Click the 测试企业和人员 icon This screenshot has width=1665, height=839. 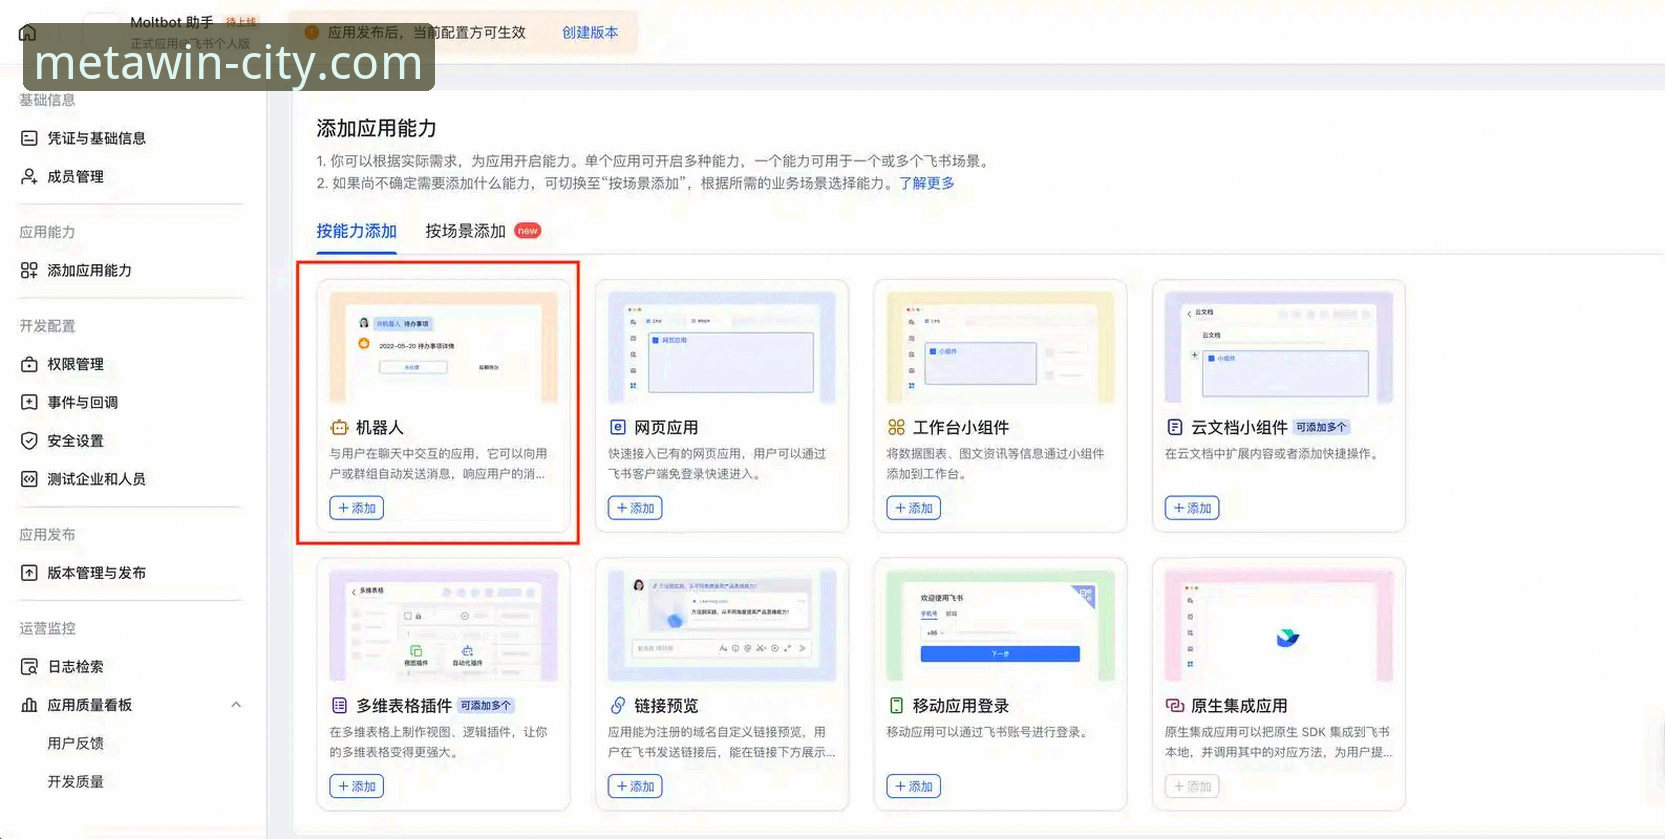point(29,479)
